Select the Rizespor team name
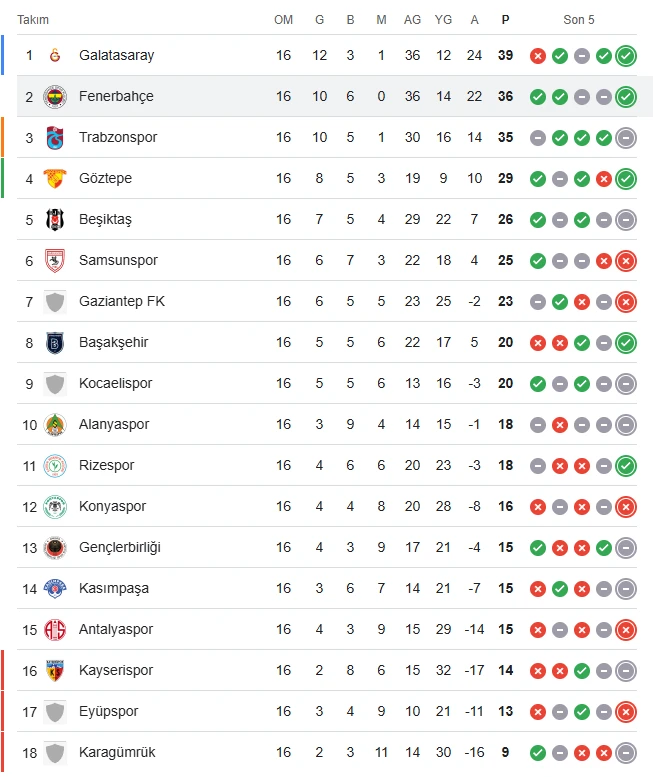653x777 pixels. 106,466
